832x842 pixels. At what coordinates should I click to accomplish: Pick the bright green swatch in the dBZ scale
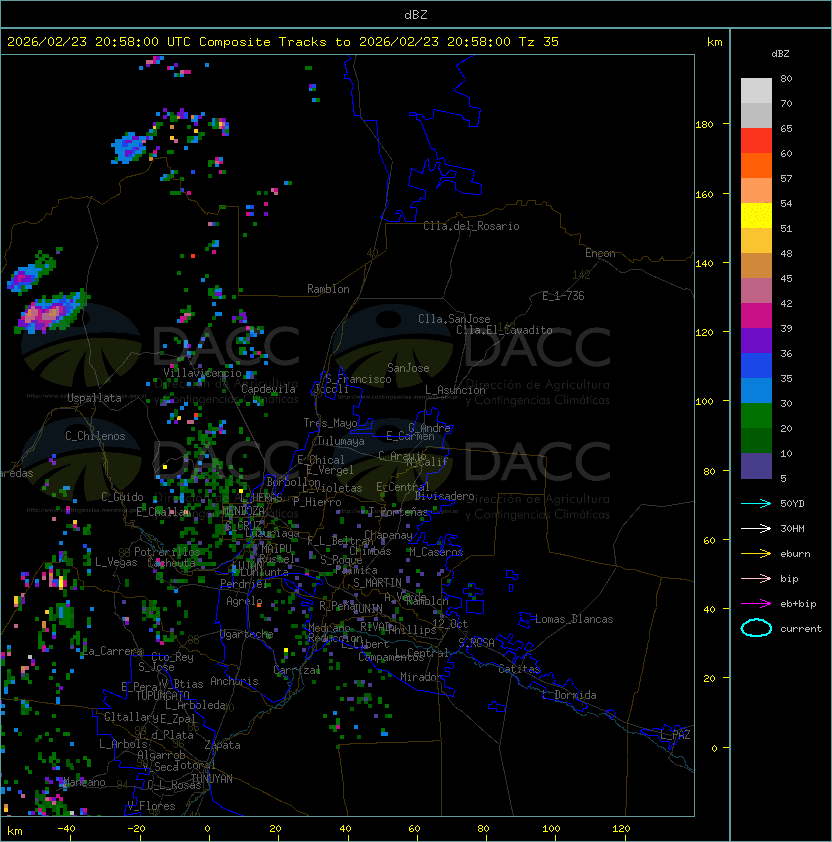coord(756,416)
